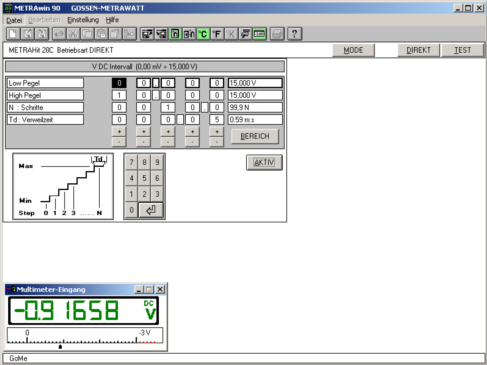The width and height of the screenshot is (487, 365).
Task: Select the greyed K Kelvin unit icon
Action: pos(231,34)
